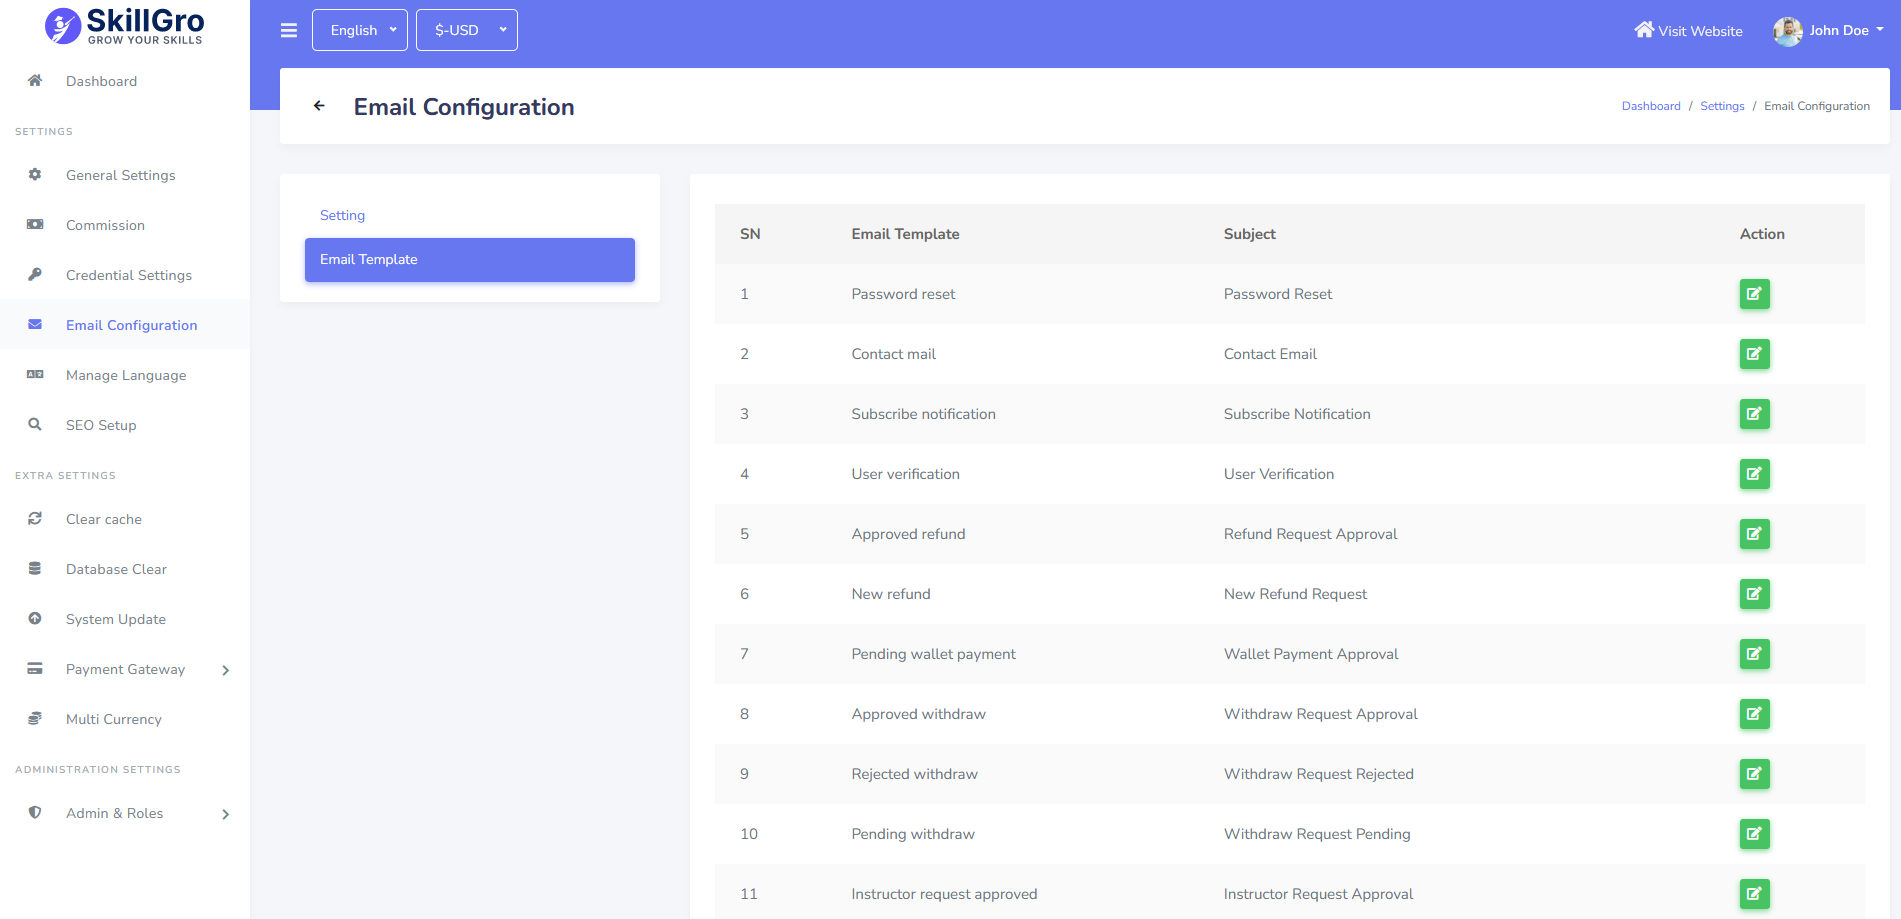Viewport: 1901px width, 919px height.
Task: Click the 'Instructor Request Approval' subject cell
Action: pyautogui.click(x=1318, y=894)
